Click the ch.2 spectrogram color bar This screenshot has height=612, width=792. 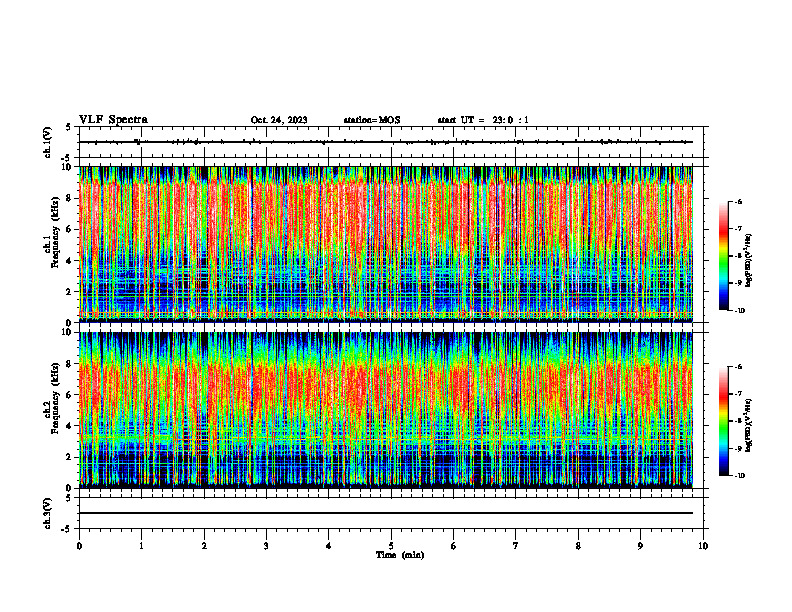pos(723,421)
